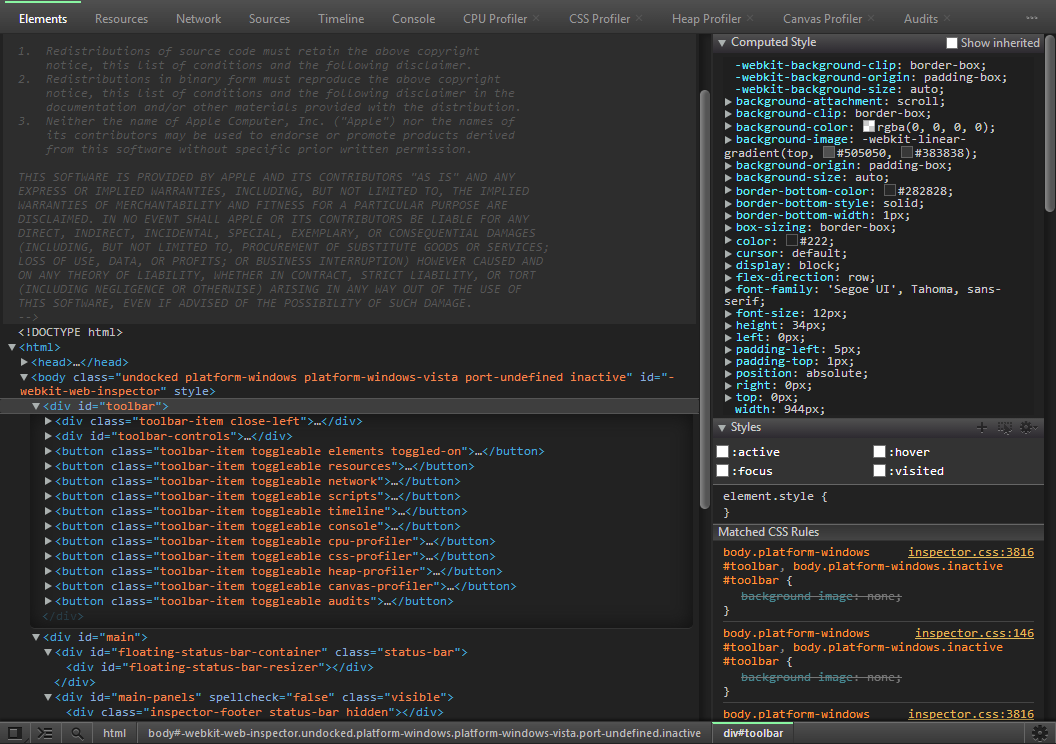
Task: Switch to the Network tab
Action: (x=198, y=17)
